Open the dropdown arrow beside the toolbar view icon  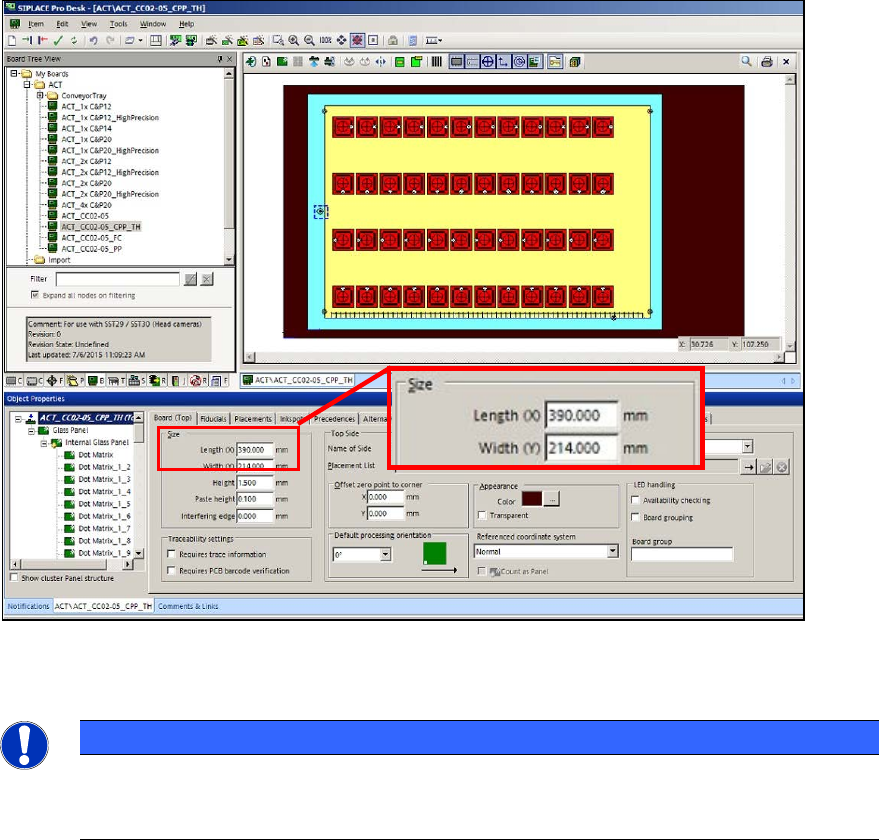(x=140, y=40)
